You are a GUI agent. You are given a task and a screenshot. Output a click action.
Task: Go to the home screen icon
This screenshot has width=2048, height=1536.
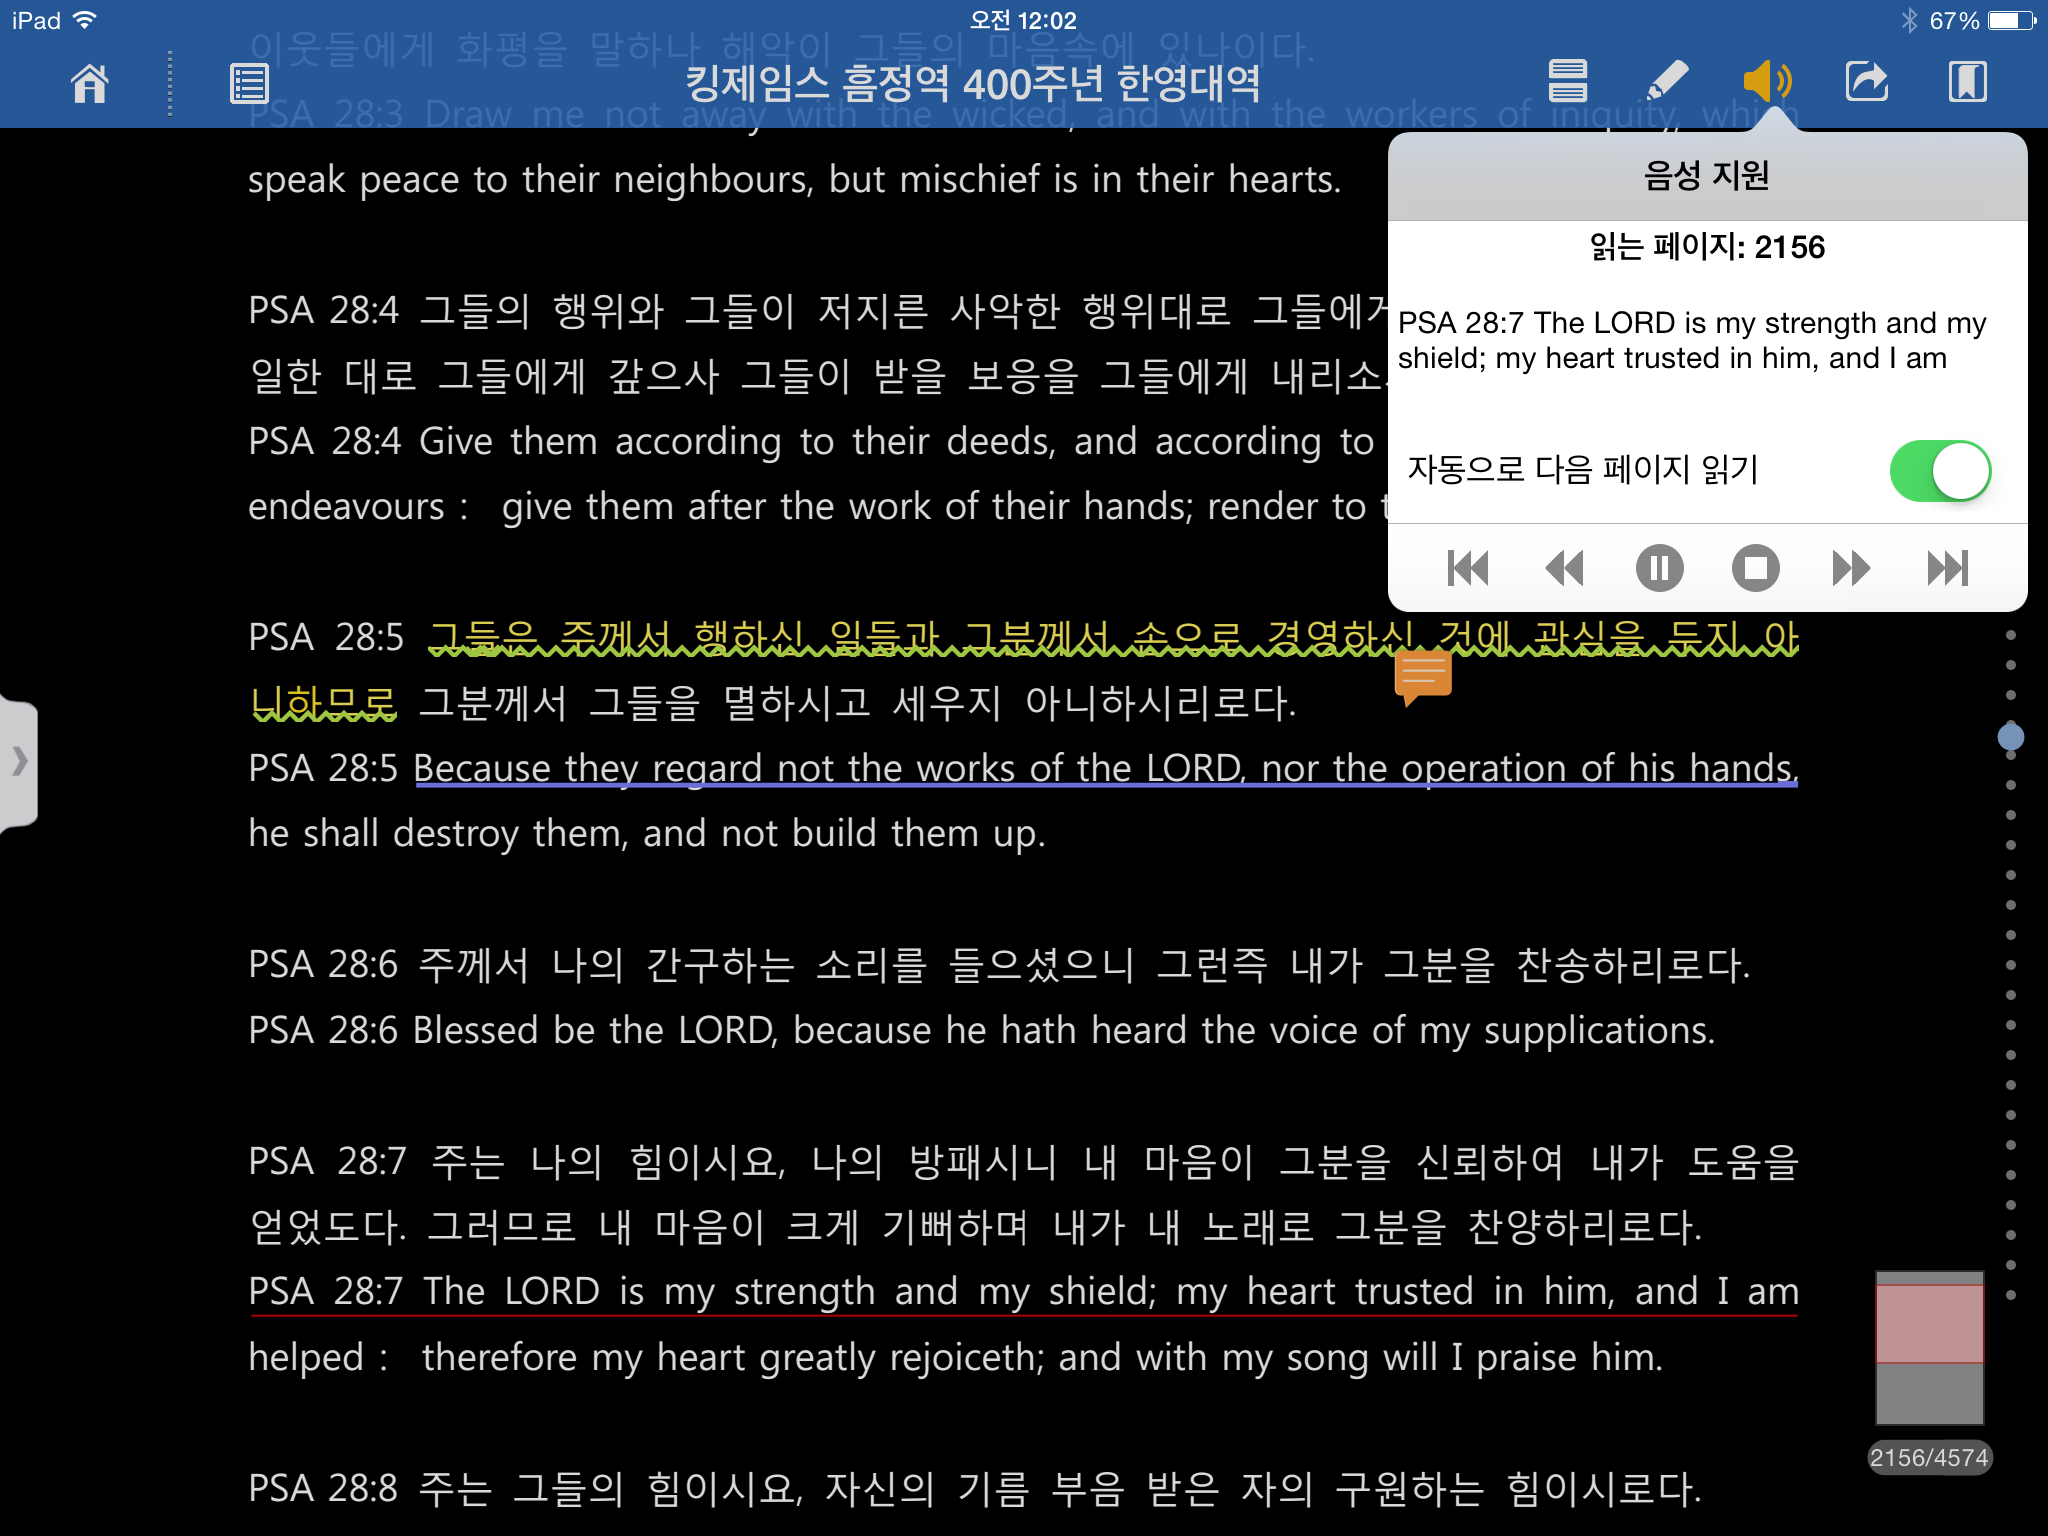[90, 83]
